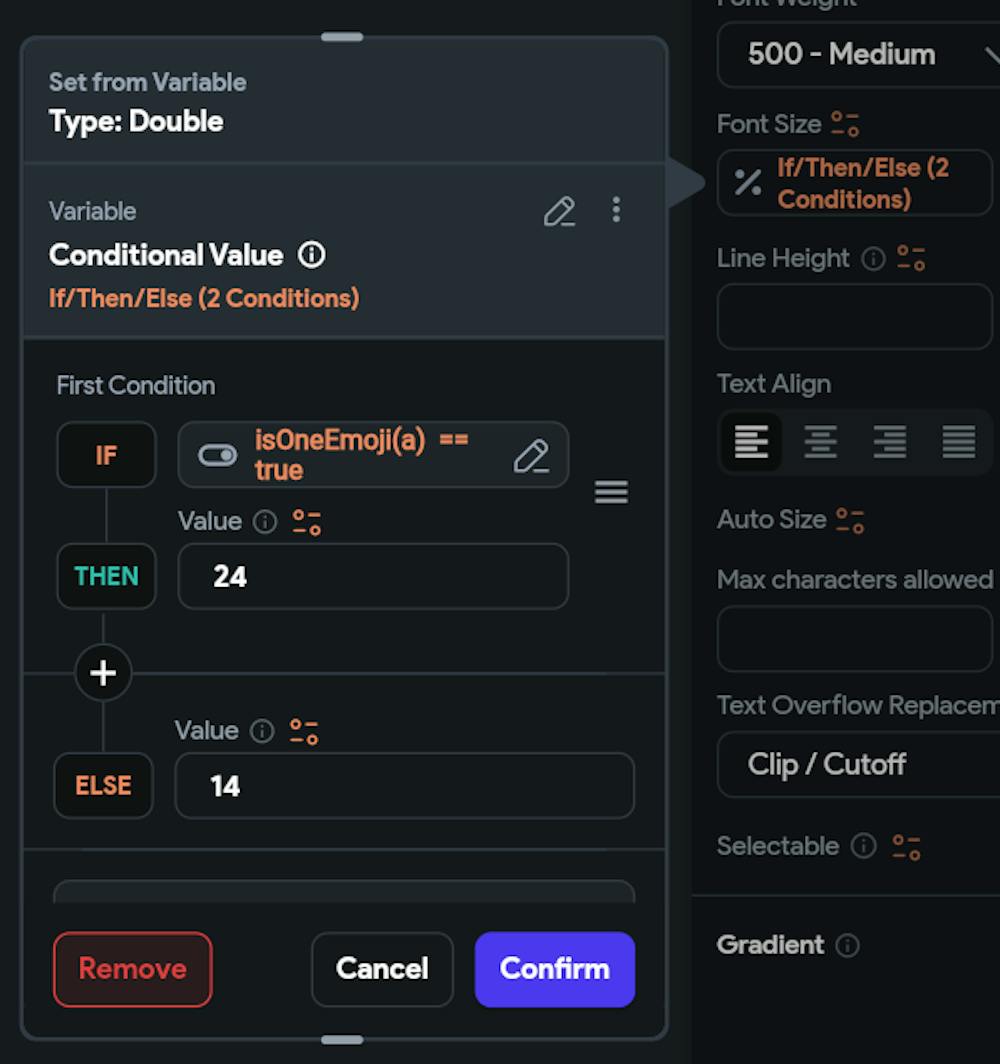Viewport: 1000px width, 1064px height.
Task: Click the edit pencil icon beside Variable
Action: point(559,211)
